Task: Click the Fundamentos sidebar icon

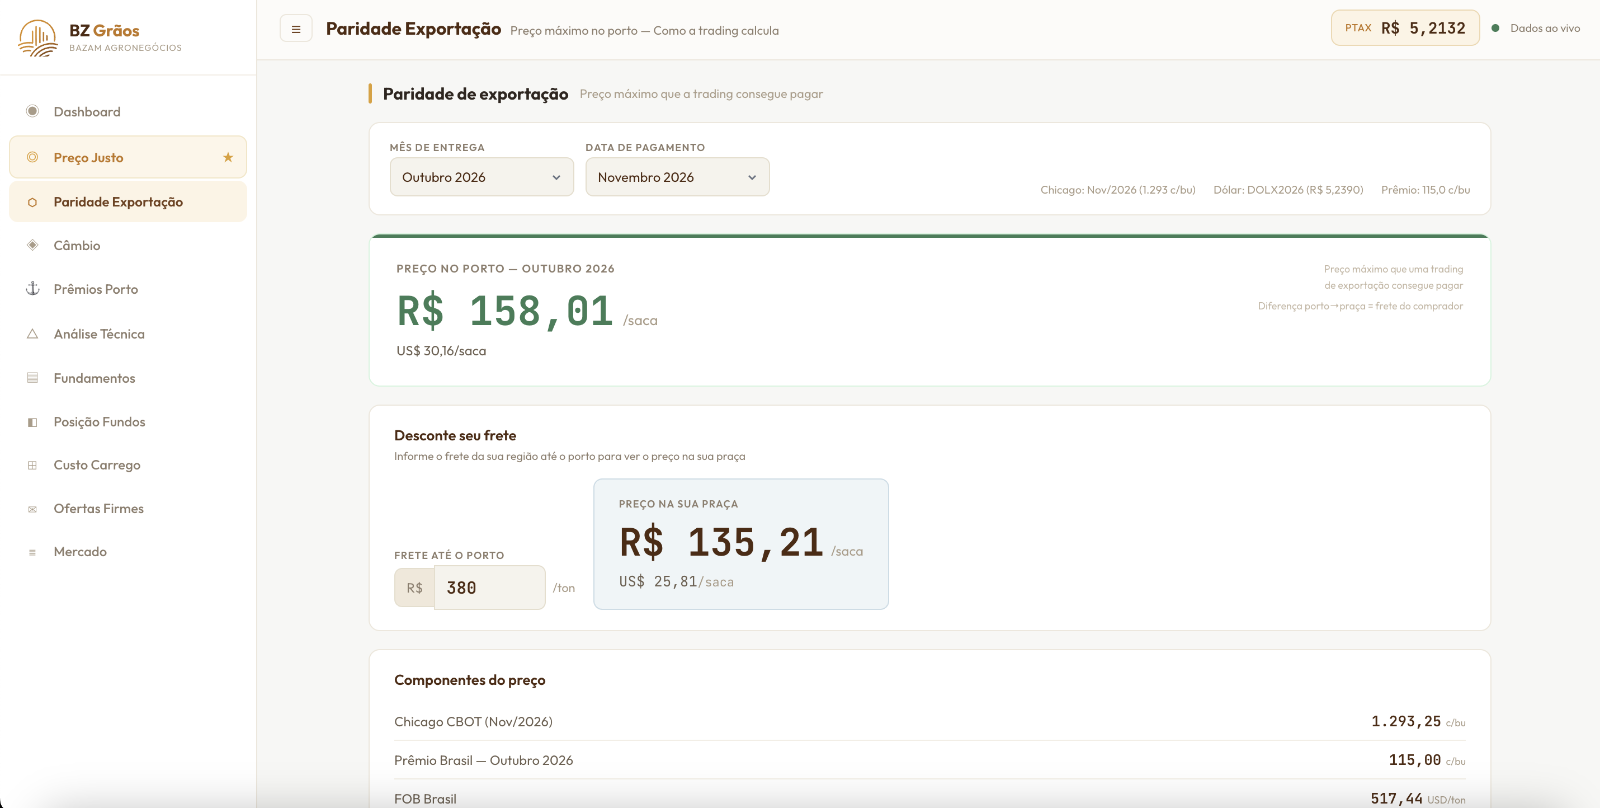Action: pos(33,378)
